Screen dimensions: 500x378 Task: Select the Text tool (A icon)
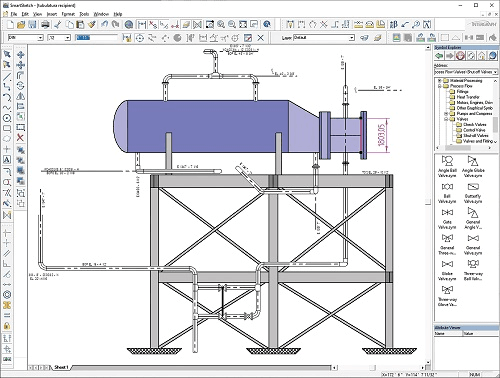[7, 160]
